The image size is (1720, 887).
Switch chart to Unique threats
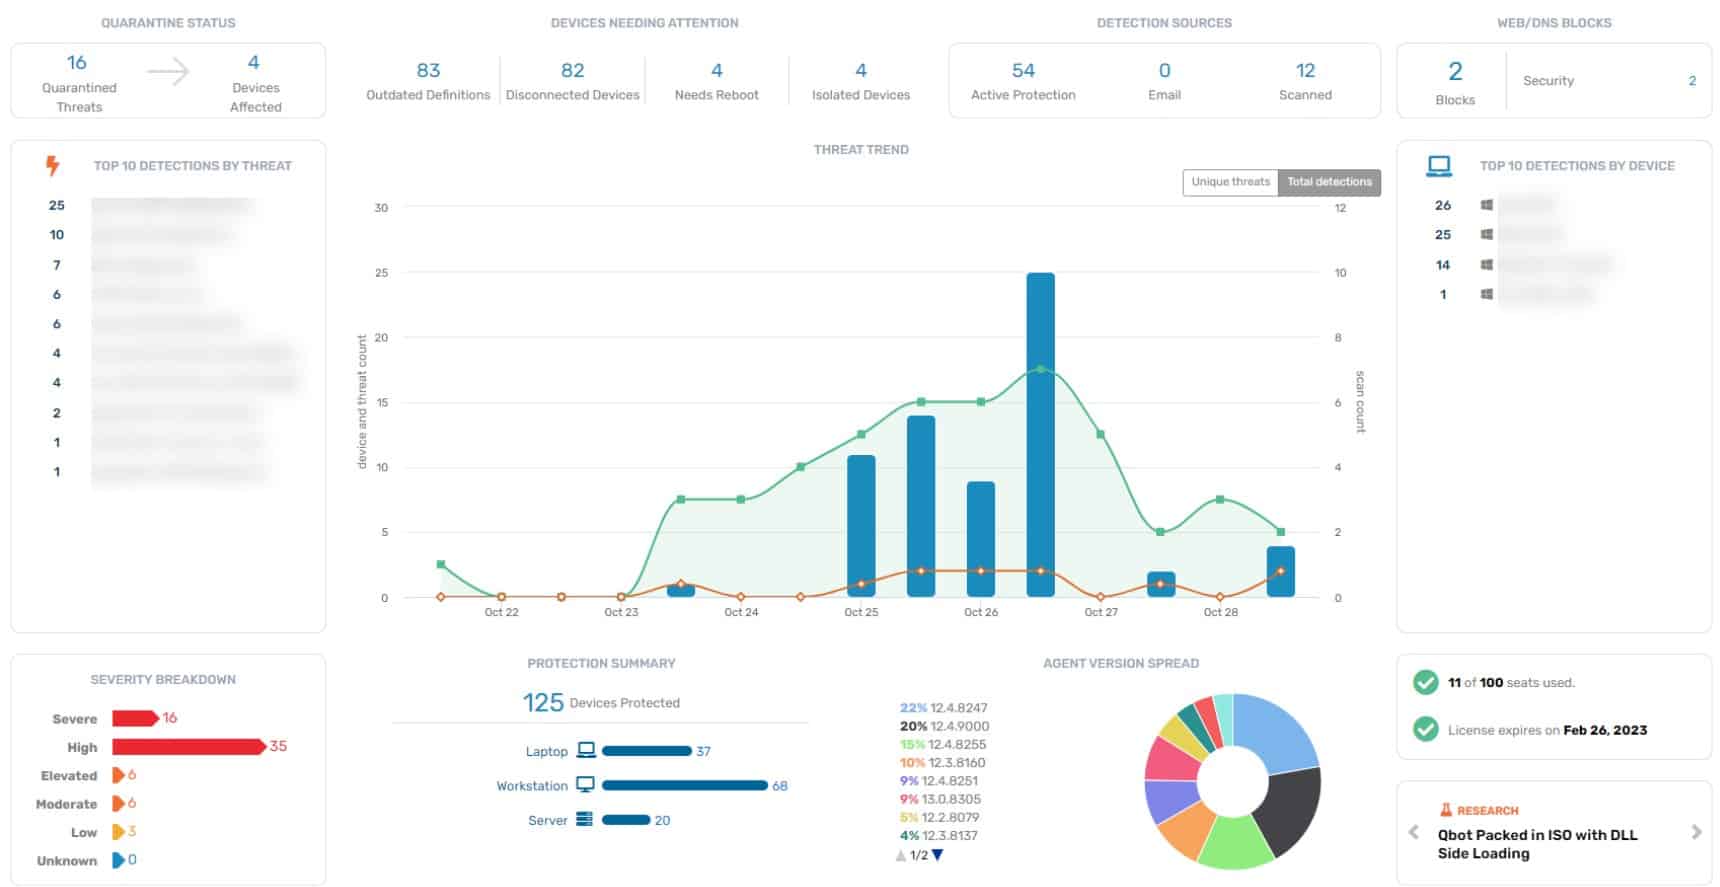point(1230,182)
